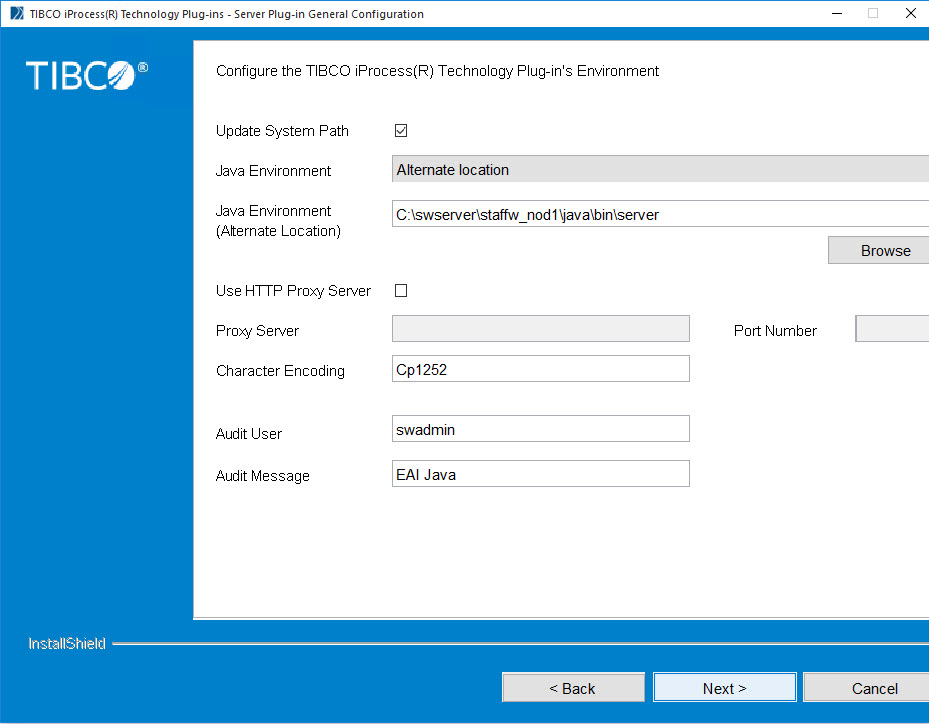Image resolution: width=929 pixels, height=724 pixels.
Task: Uncheck the Update System Path checkbox
Action: tap(401, 131)
